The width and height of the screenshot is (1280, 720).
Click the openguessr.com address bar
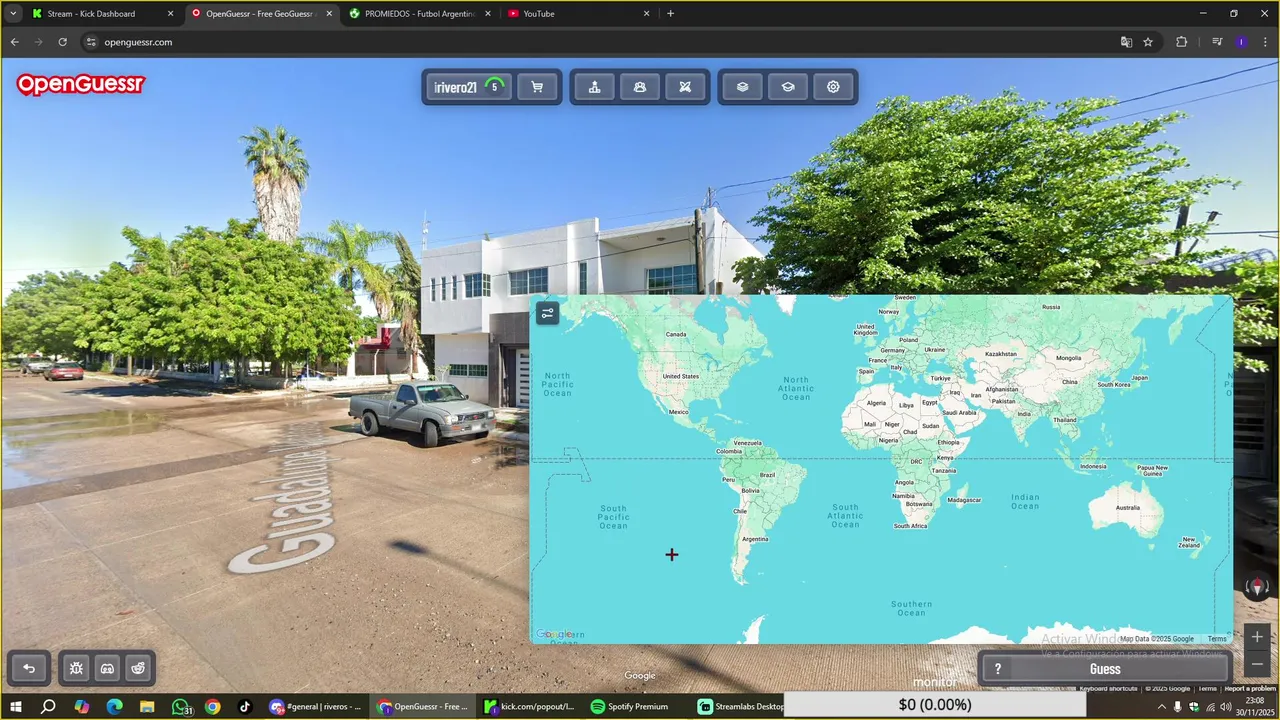(600, 42)
